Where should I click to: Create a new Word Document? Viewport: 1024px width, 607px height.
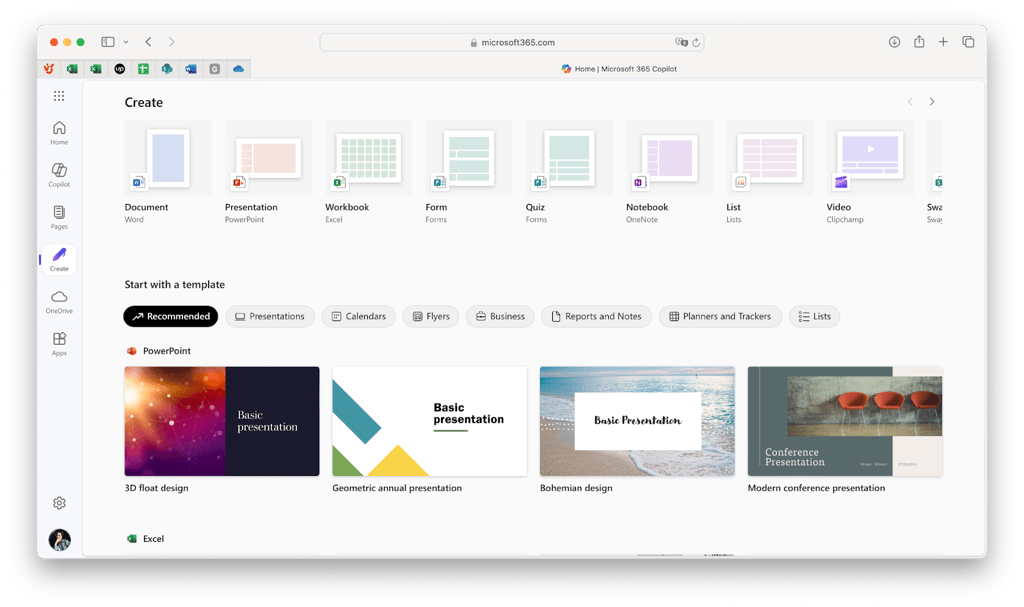click(x=168, y=172)
